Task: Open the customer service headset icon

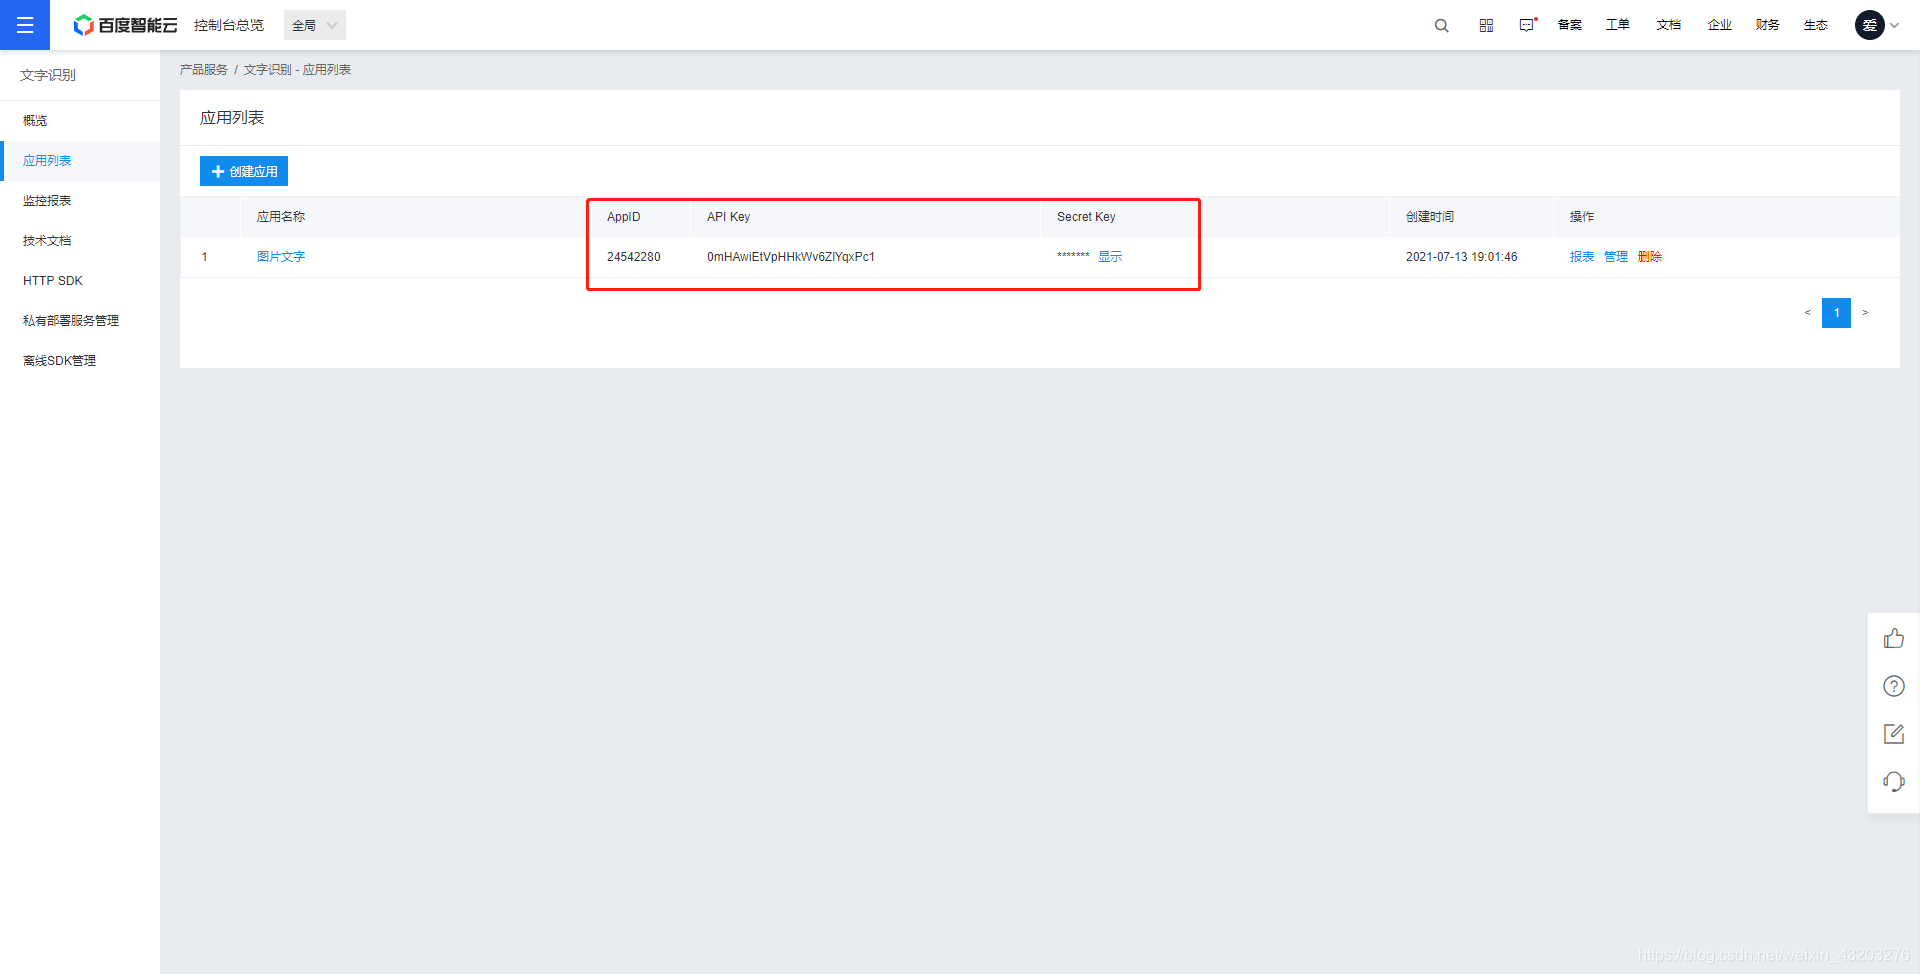Action: (1894, 782)
